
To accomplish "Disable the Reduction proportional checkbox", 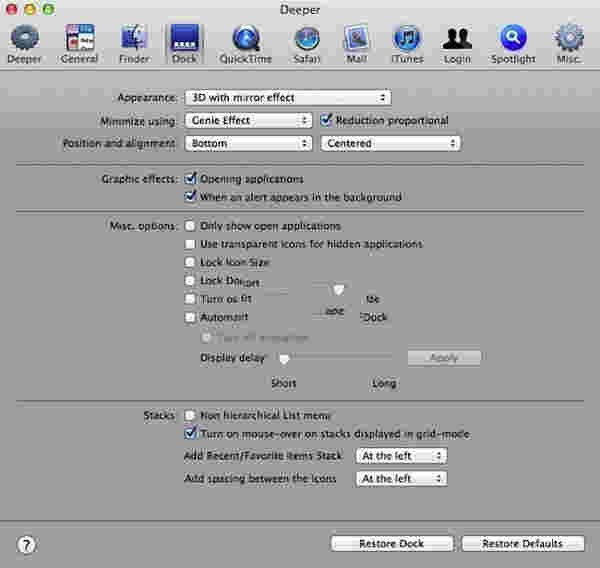I will point(327,120).
